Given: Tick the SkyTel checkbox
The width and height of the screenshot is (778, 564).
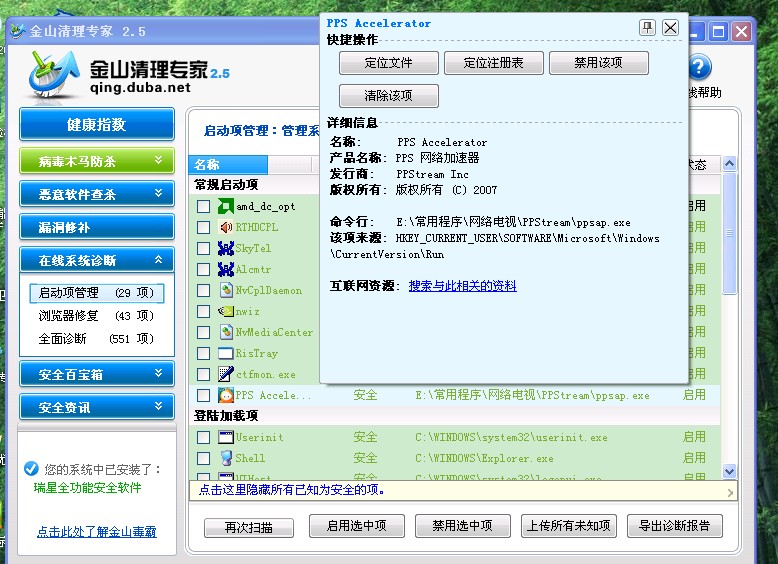Looking at the screenshot, I should coord(203,248).
